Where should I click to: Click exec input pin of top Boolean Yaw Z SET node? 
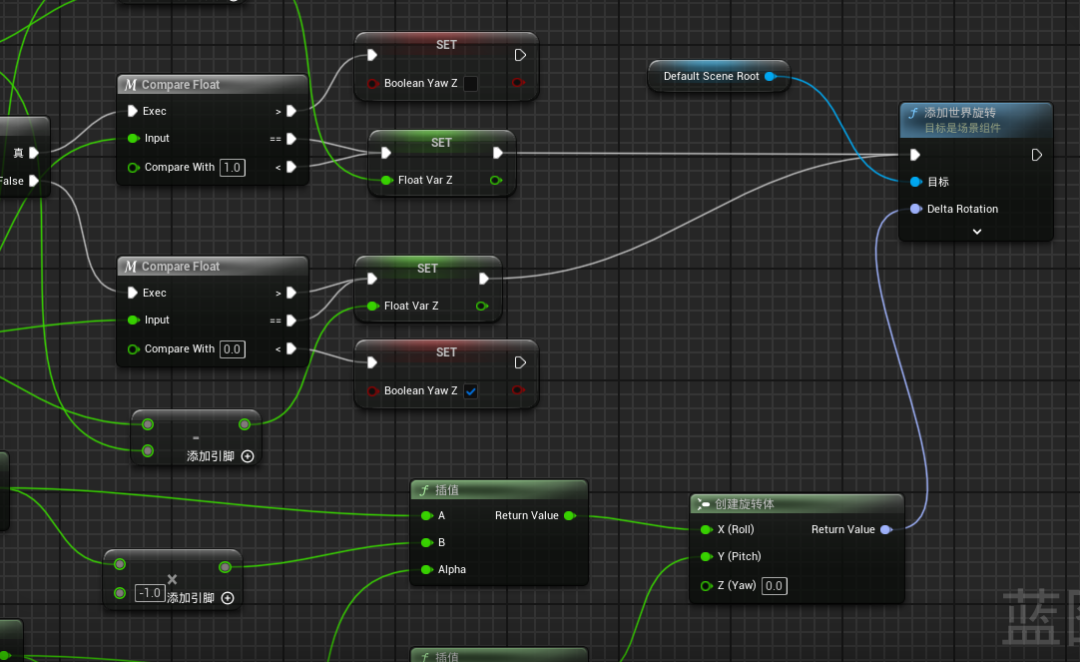(372, 55)
